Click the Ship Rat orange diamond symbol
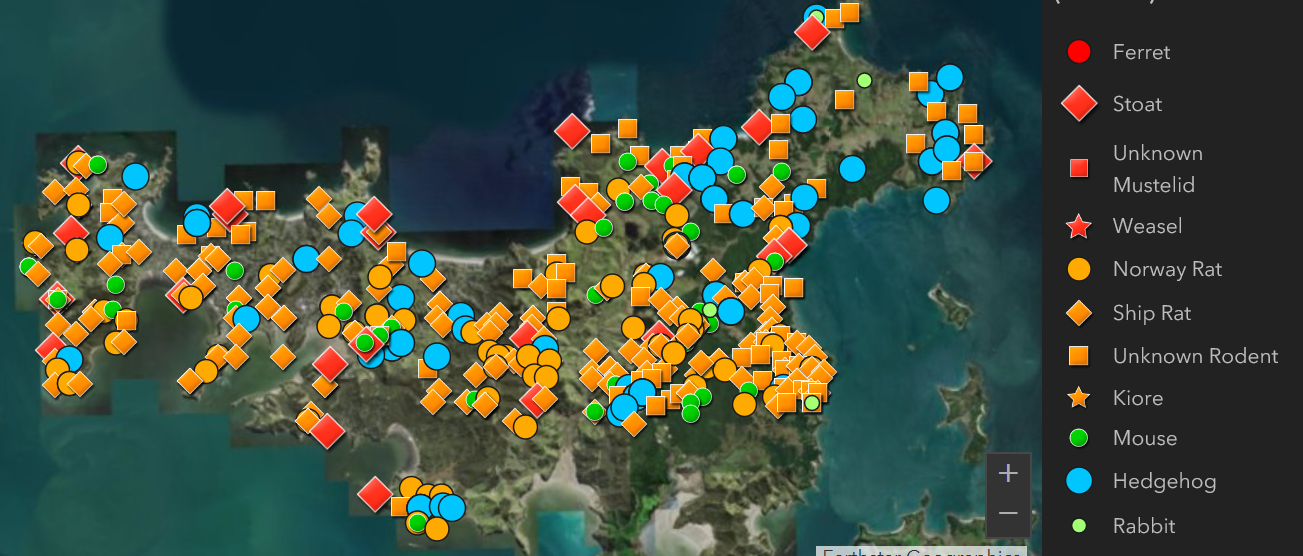The image size is (1303, 556). (x=1078, y=313)
